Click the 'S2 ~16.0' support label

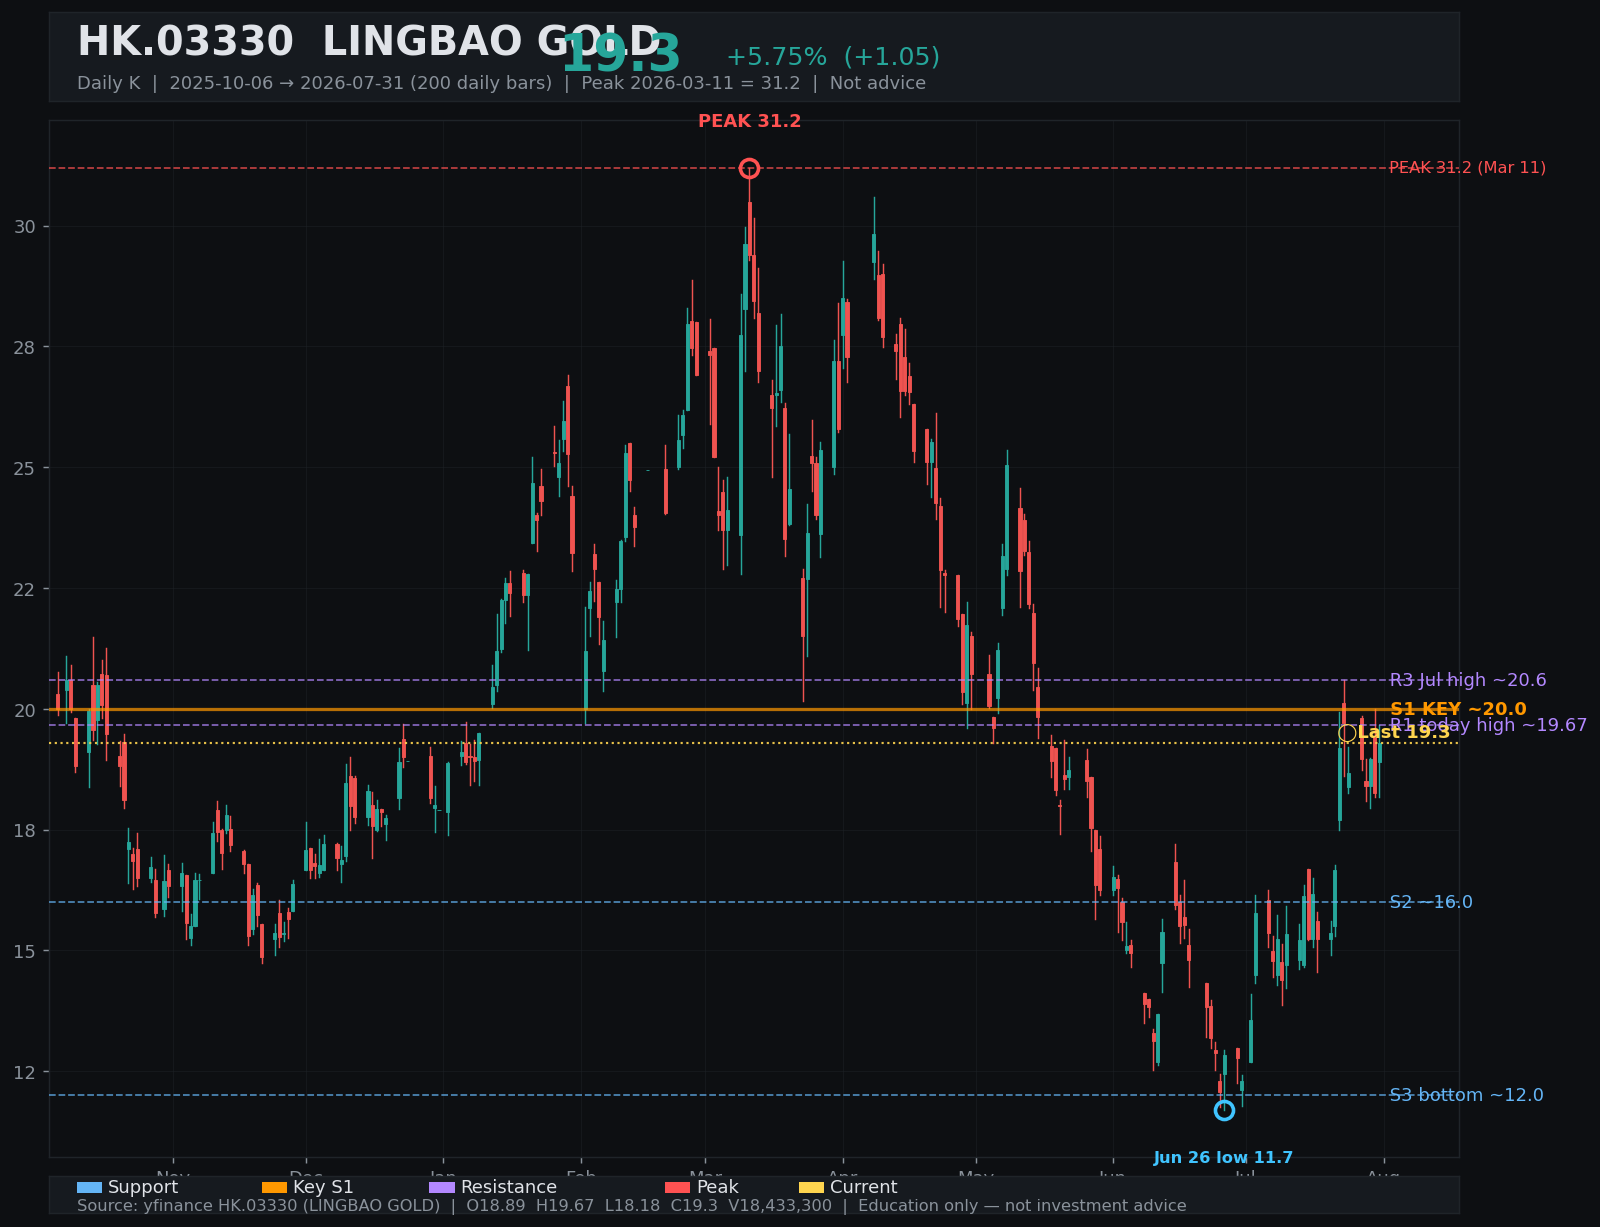[1431, 902]
